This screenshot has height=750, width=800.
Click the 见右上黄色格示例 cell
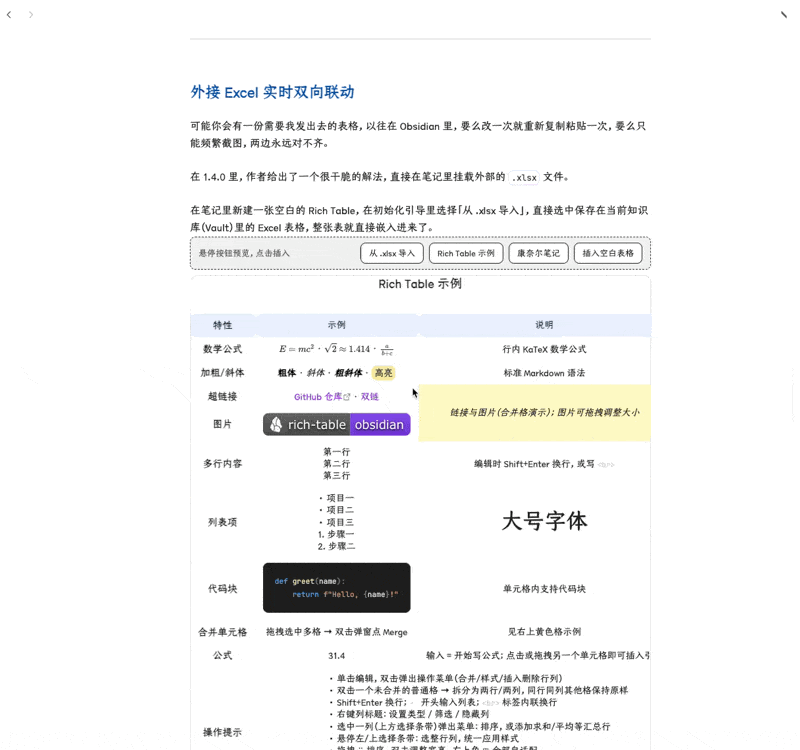tap(544, 632)
